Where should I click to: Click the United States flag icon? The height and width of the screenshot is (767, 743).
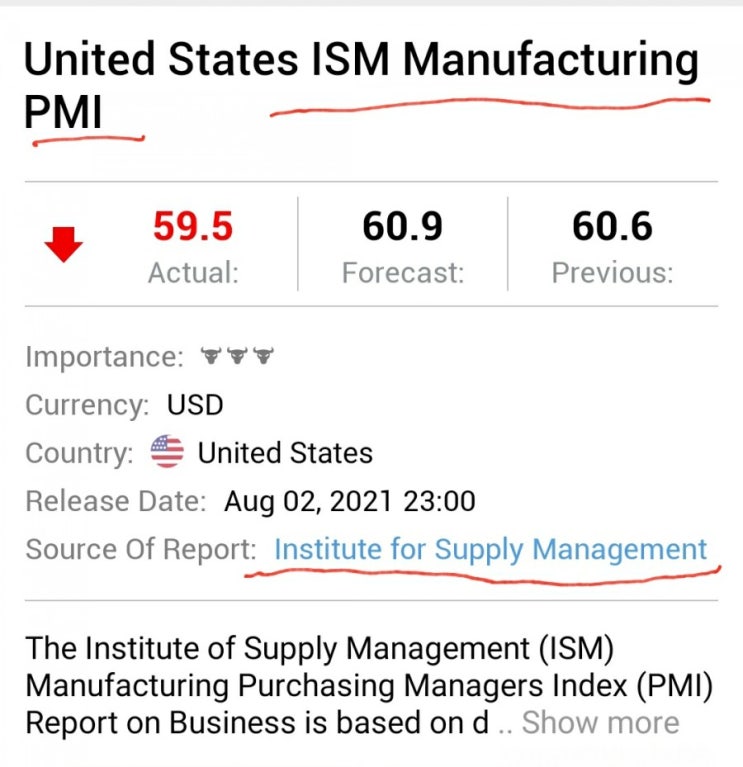[167, 452]
